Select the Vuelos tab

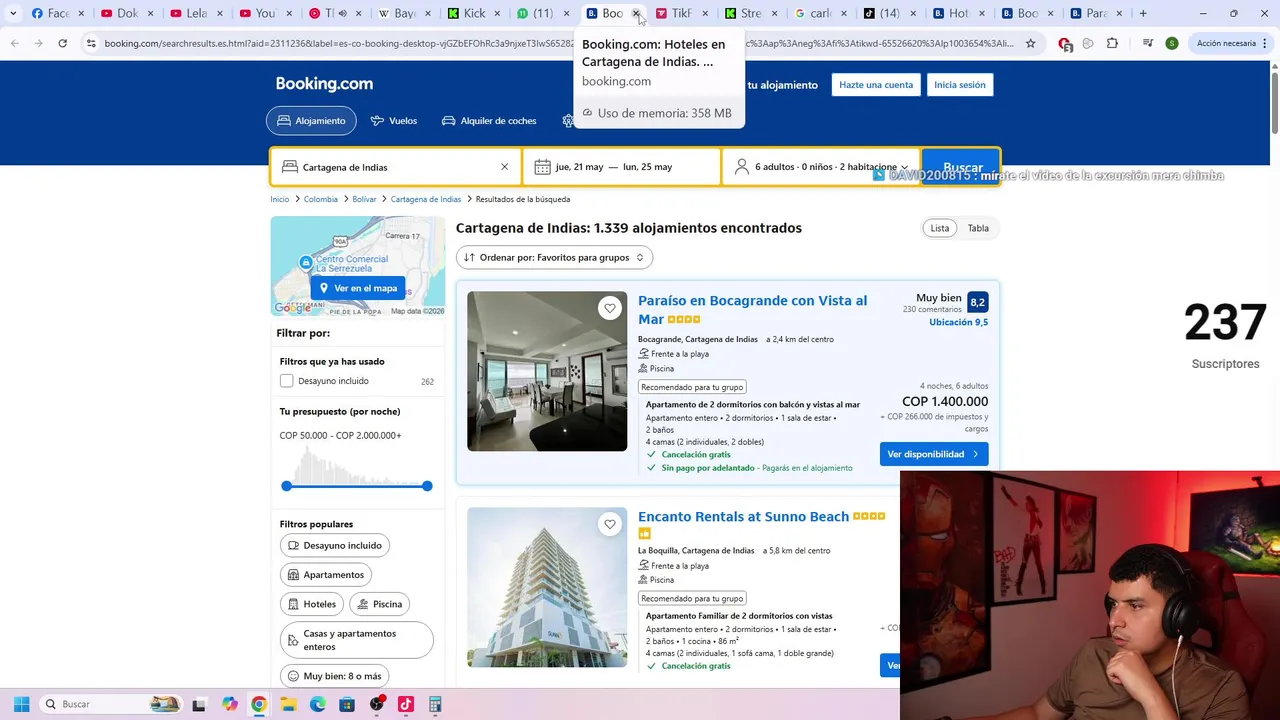point(393,120)
